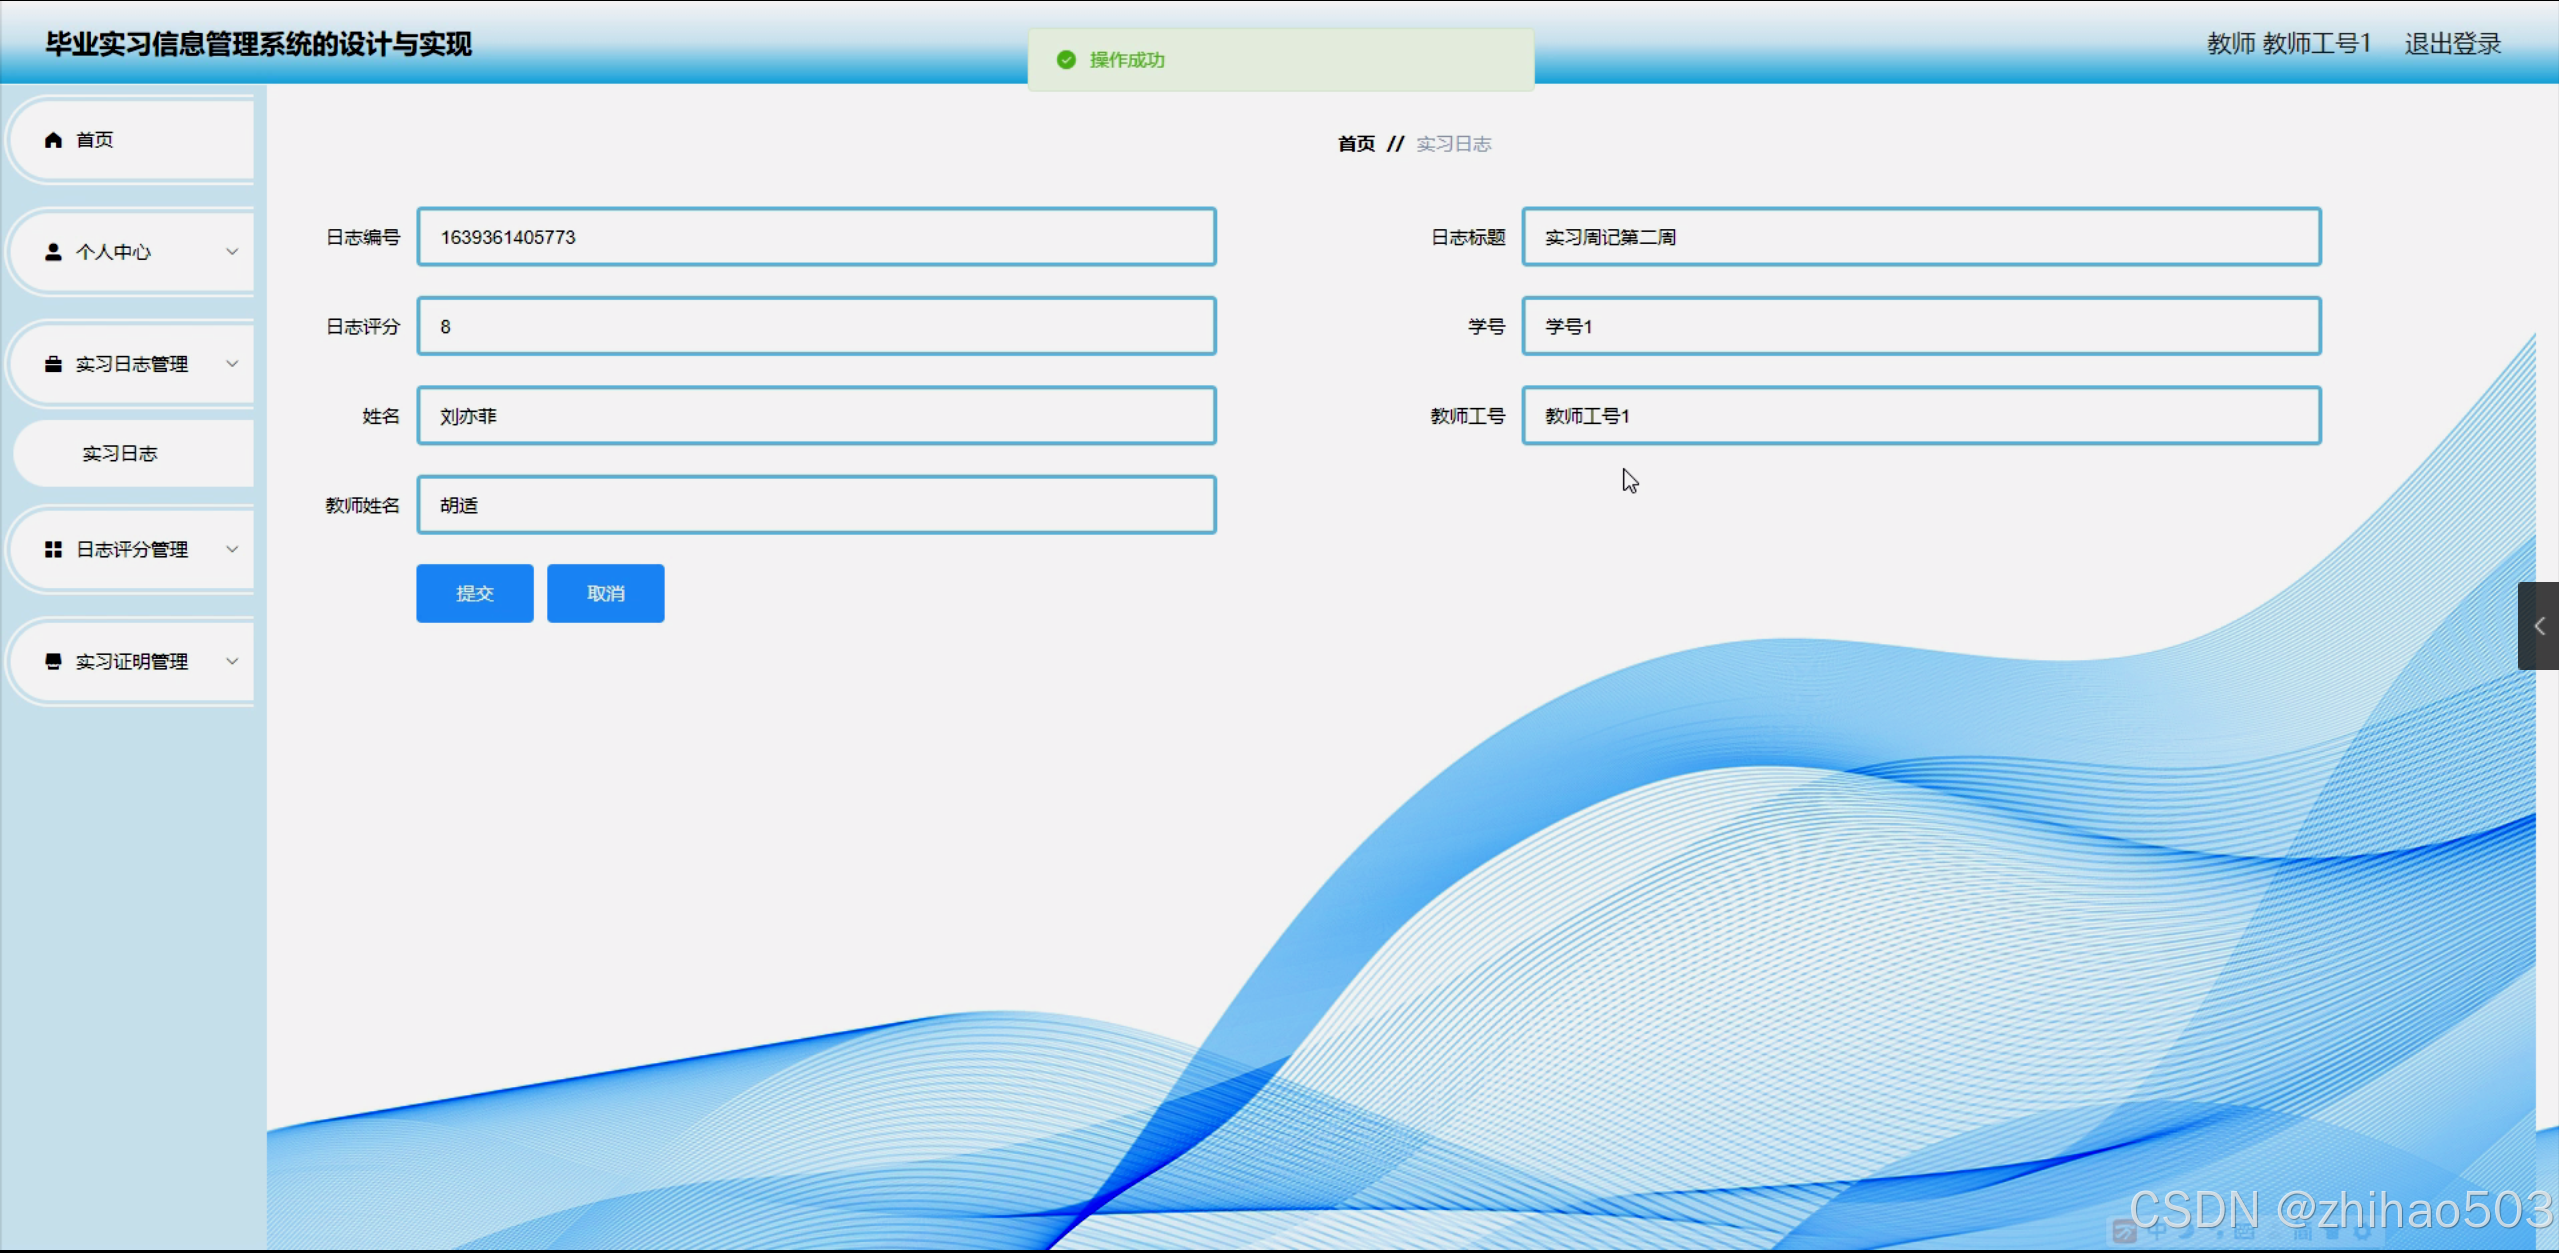
Task: Click the 首页 breadcrumb link
Action: [1356, 144]
